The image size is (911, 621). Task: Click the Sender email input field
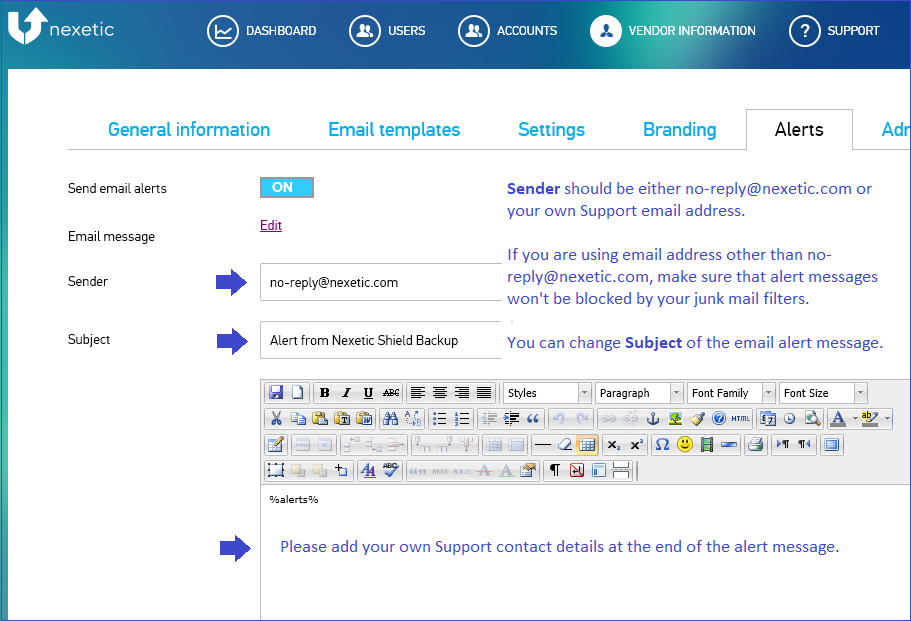[381, 282]
